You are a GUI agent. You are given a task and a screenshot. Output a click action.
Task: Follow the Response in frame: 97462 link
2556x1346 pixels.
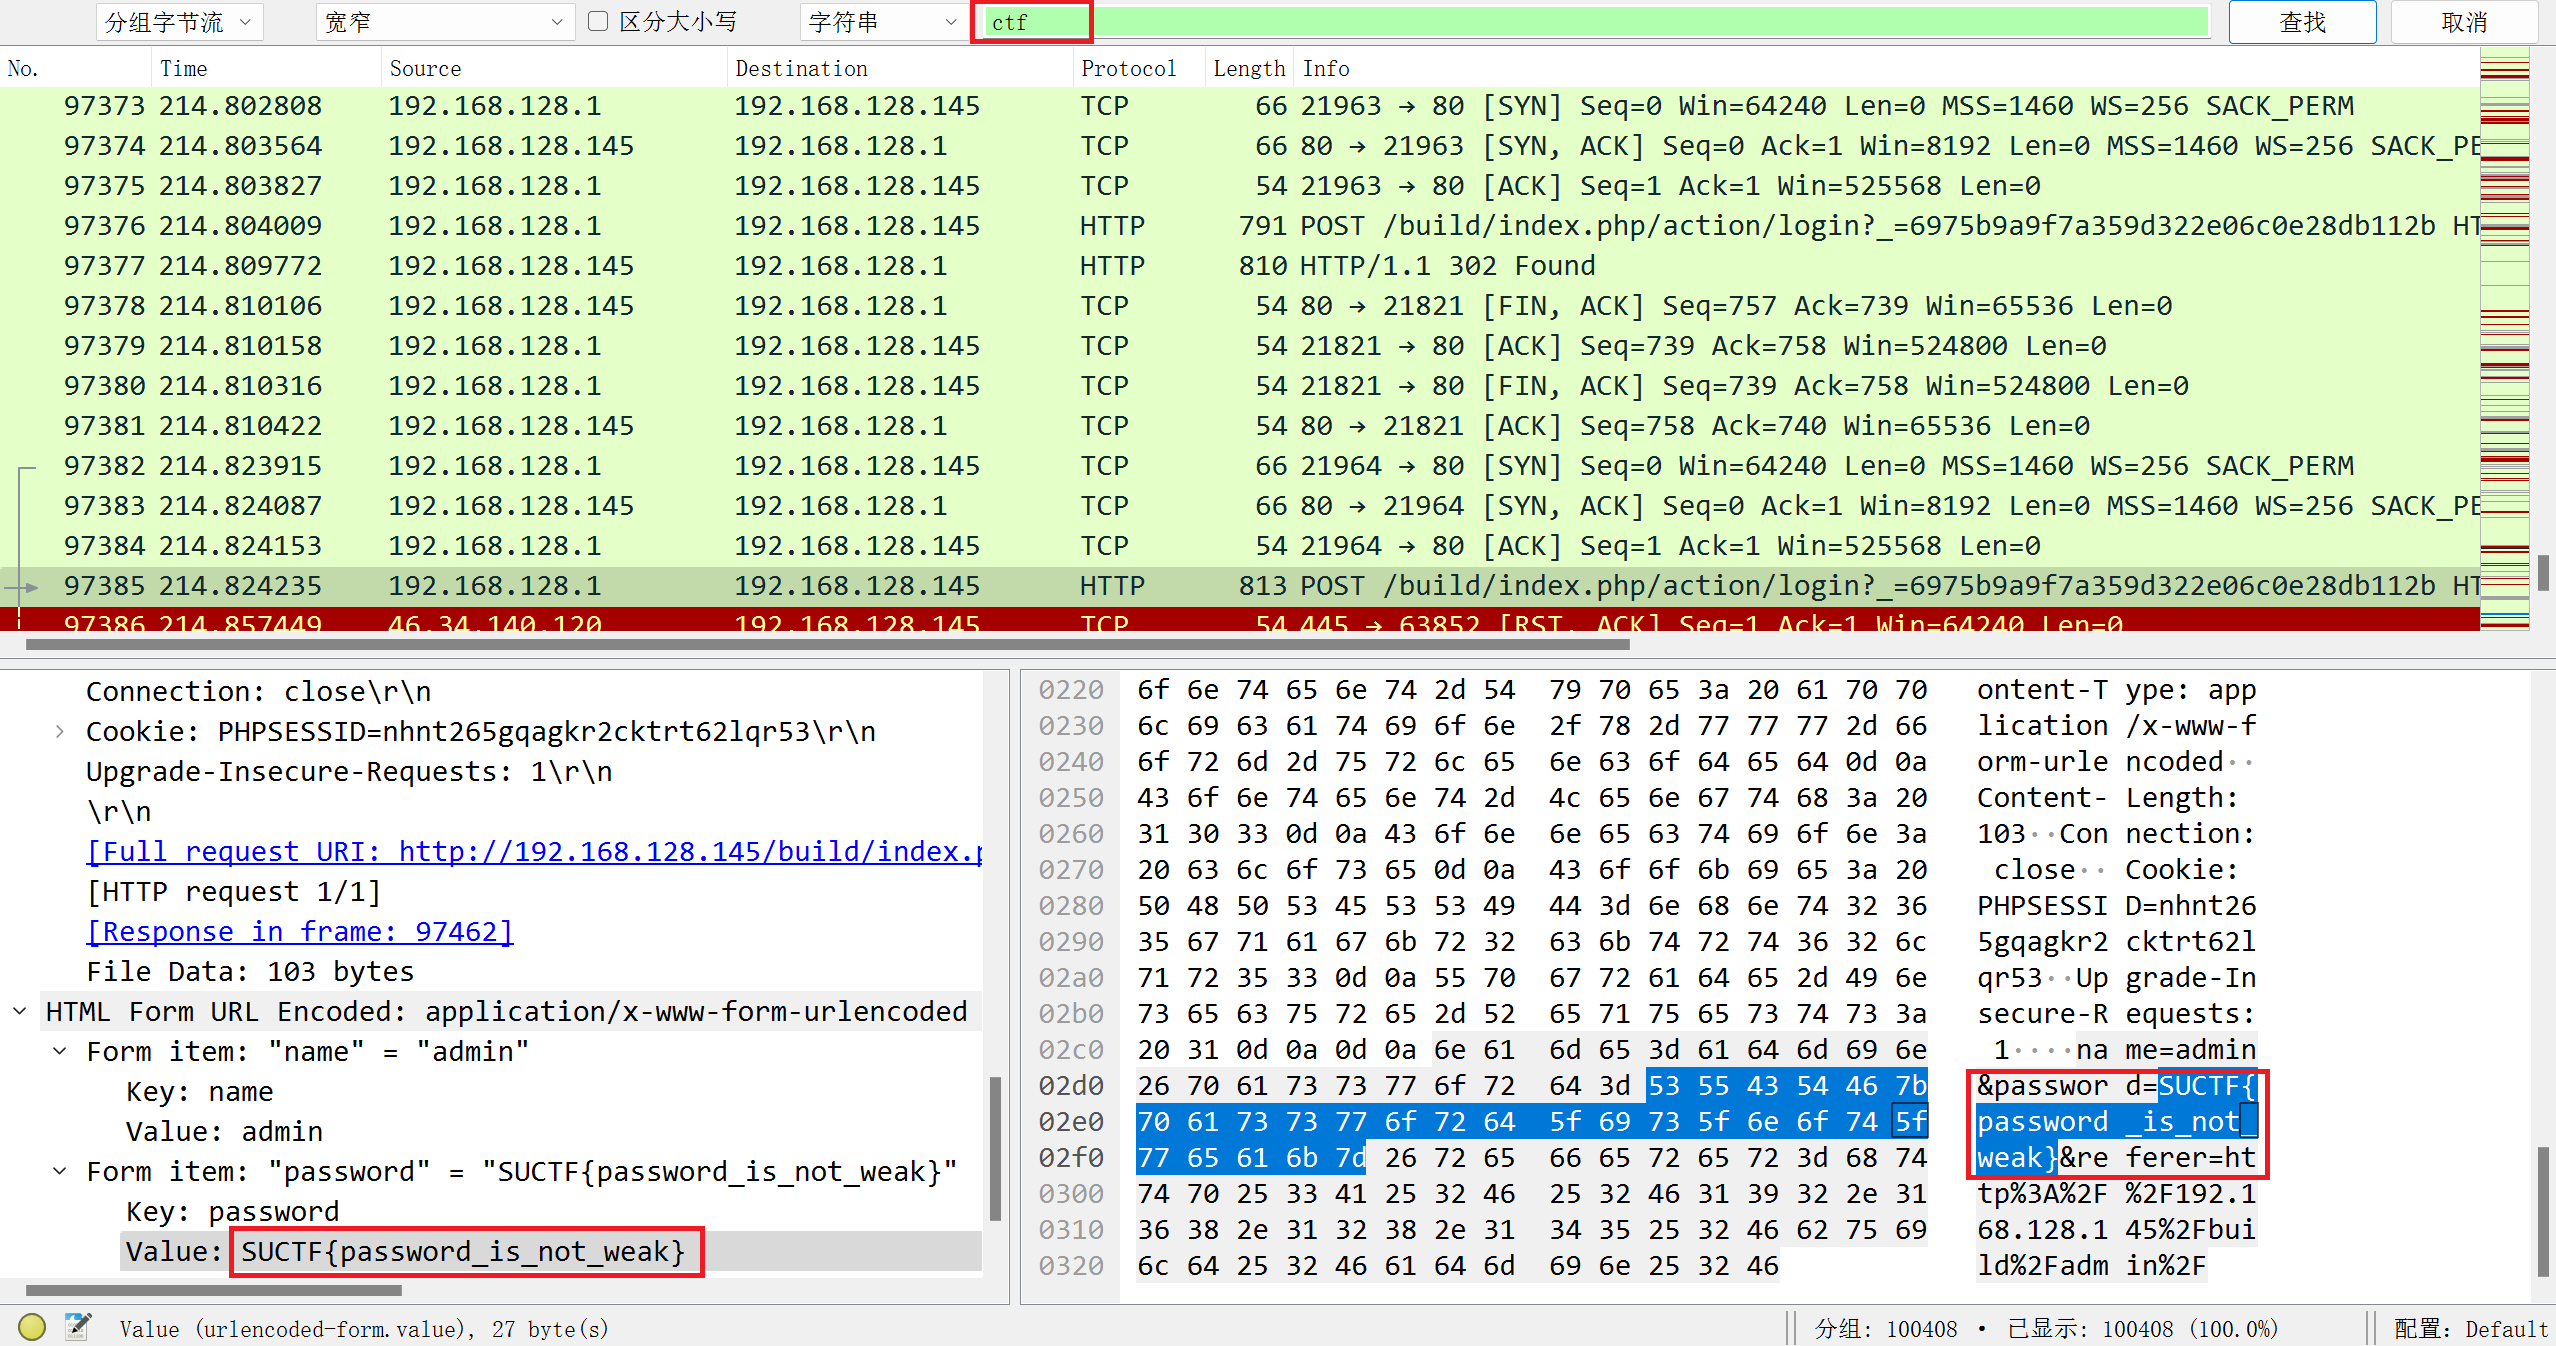click(300, 932)
